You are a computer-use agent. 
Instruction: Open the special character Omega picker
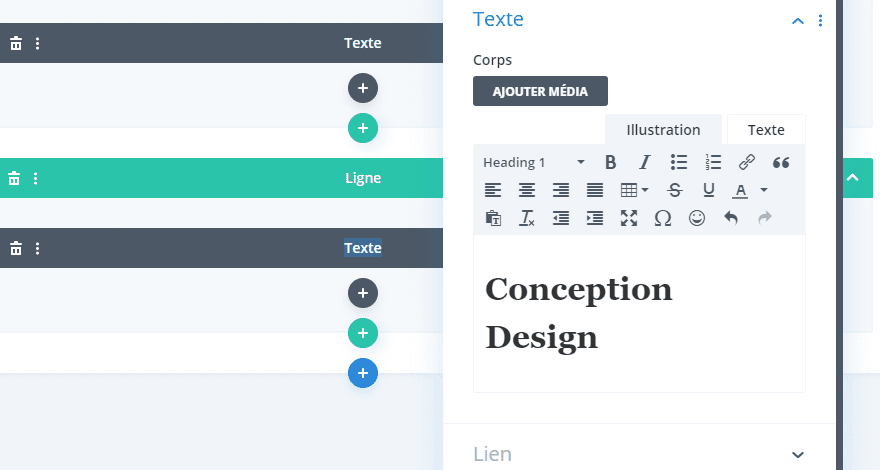(x=663, y=218)
